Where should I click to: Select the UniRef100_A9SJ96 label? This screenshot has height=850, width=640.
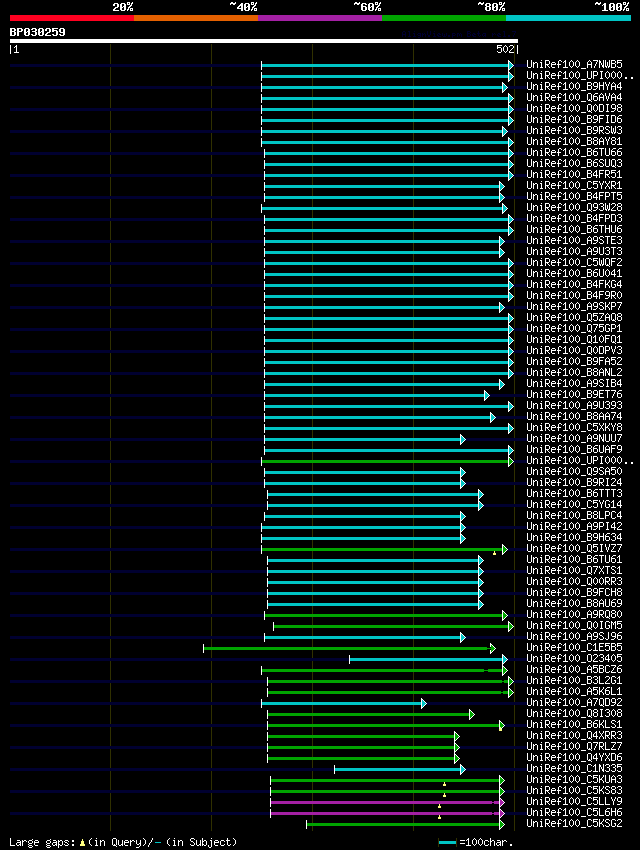click(574, 636)
